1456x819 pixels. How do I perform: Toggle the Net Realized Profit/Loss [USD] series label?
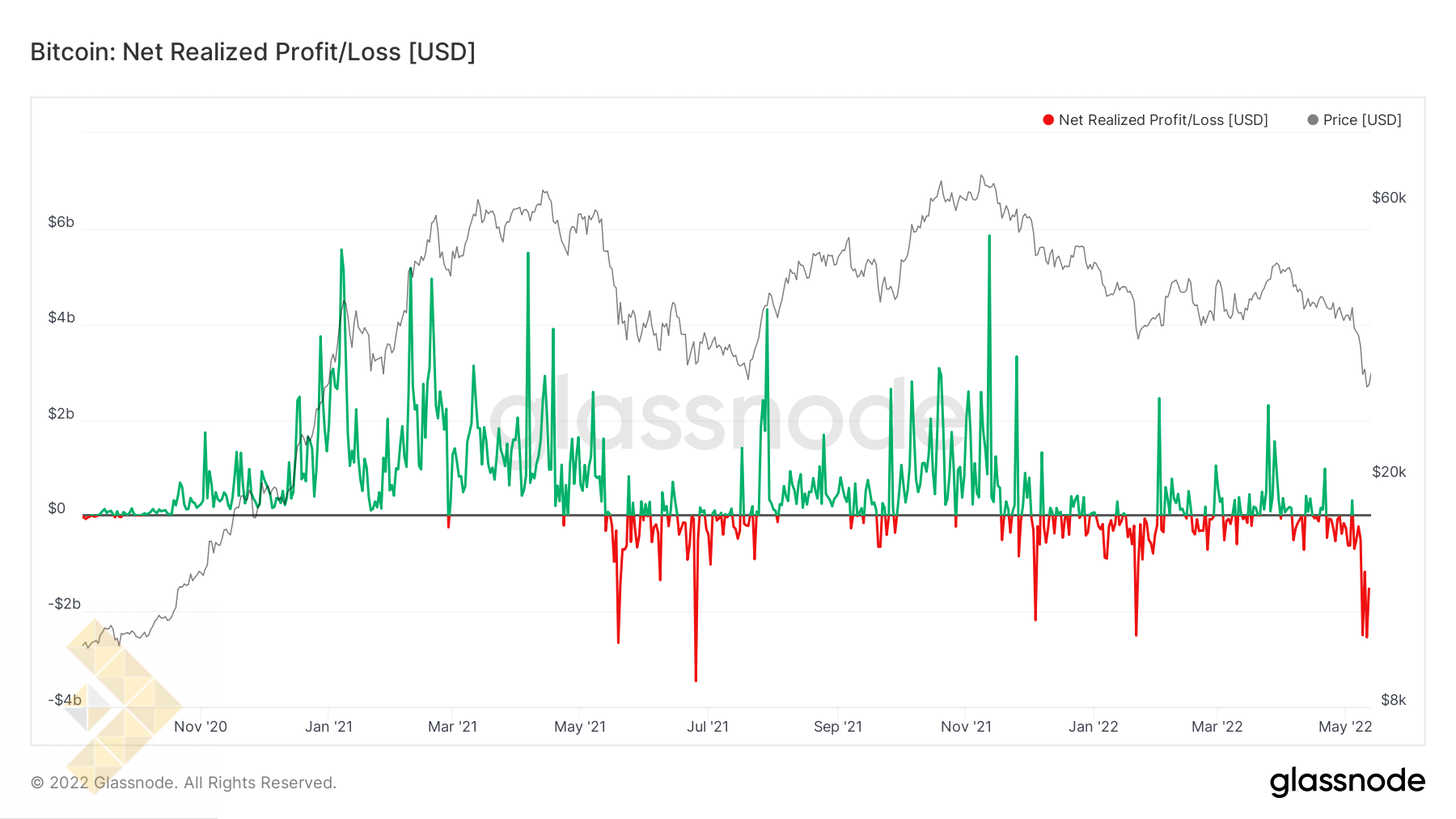click(1163, 120)
